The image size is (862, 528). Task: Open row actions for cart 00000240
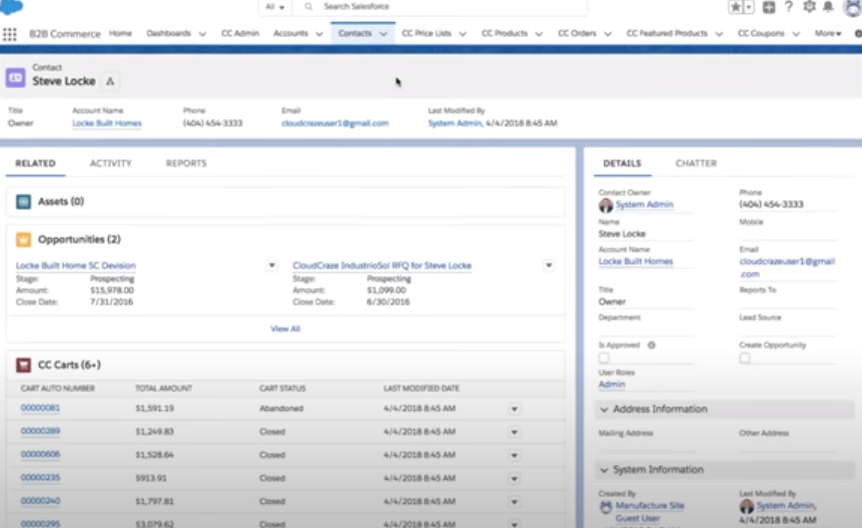(x=514, y=502)
